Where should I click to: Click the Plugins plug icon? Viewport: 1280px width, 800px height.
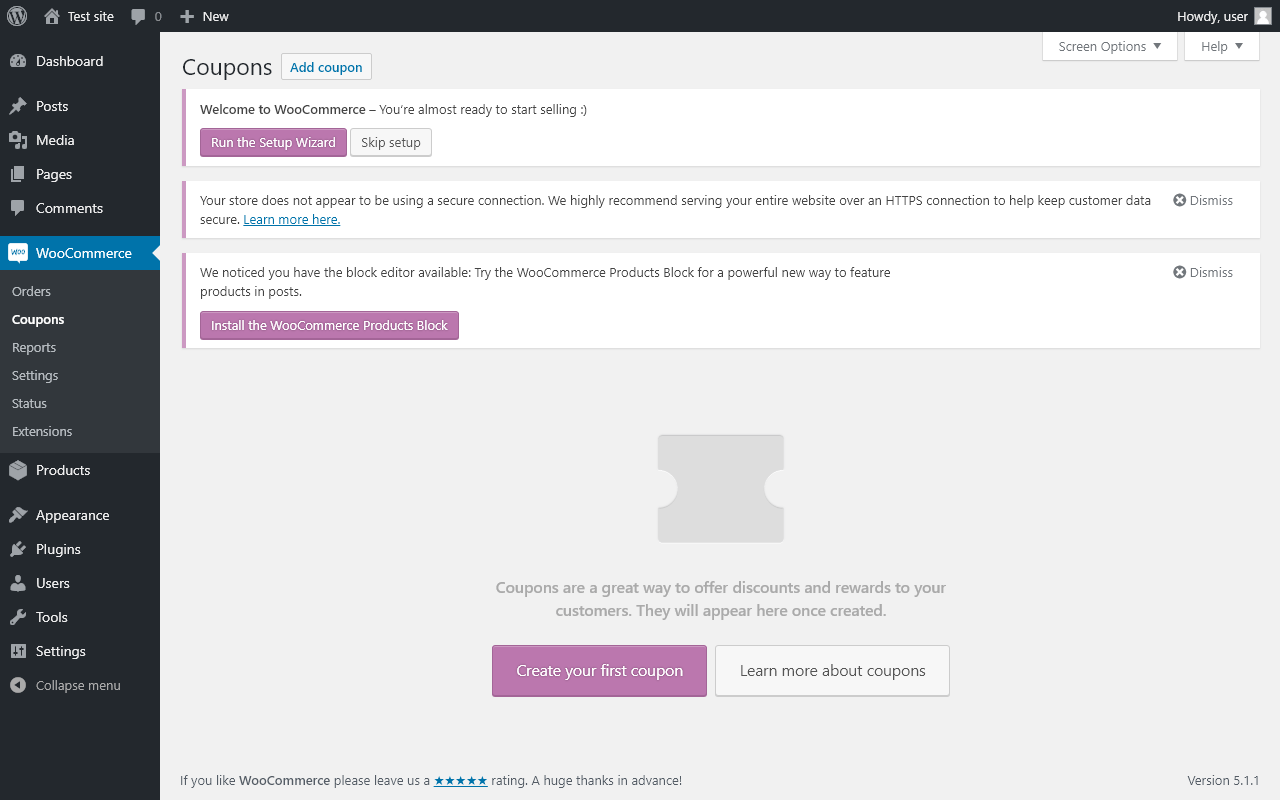click(18, 549)
